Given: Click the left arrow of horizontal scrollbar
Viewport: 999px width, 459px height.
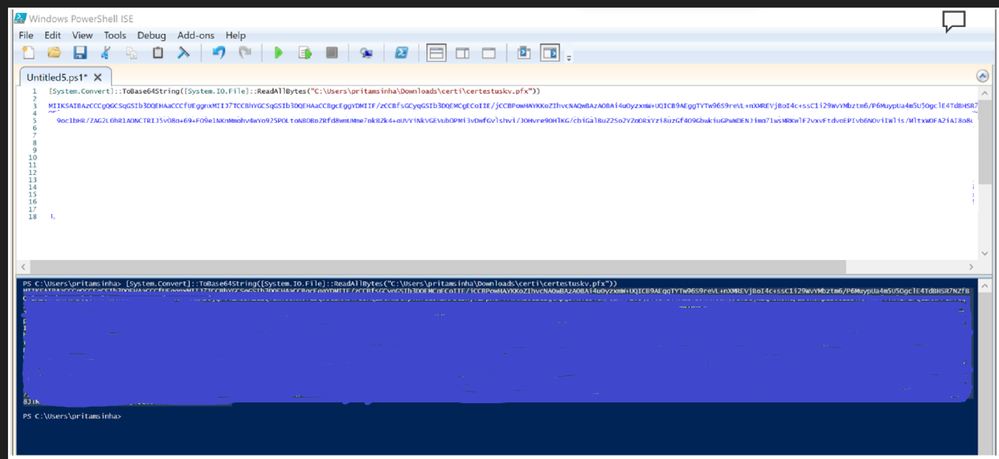Looking at the screenshot, I should pos(24,267).
